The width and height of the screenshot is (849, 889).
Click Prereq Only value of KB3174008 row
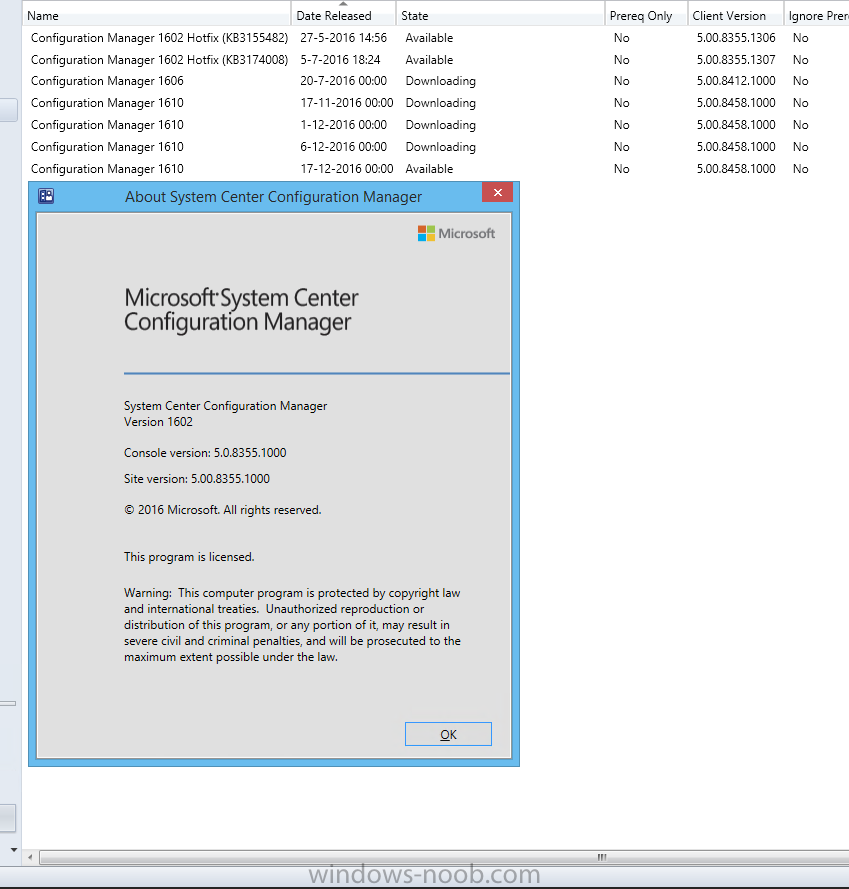point(622,60)
